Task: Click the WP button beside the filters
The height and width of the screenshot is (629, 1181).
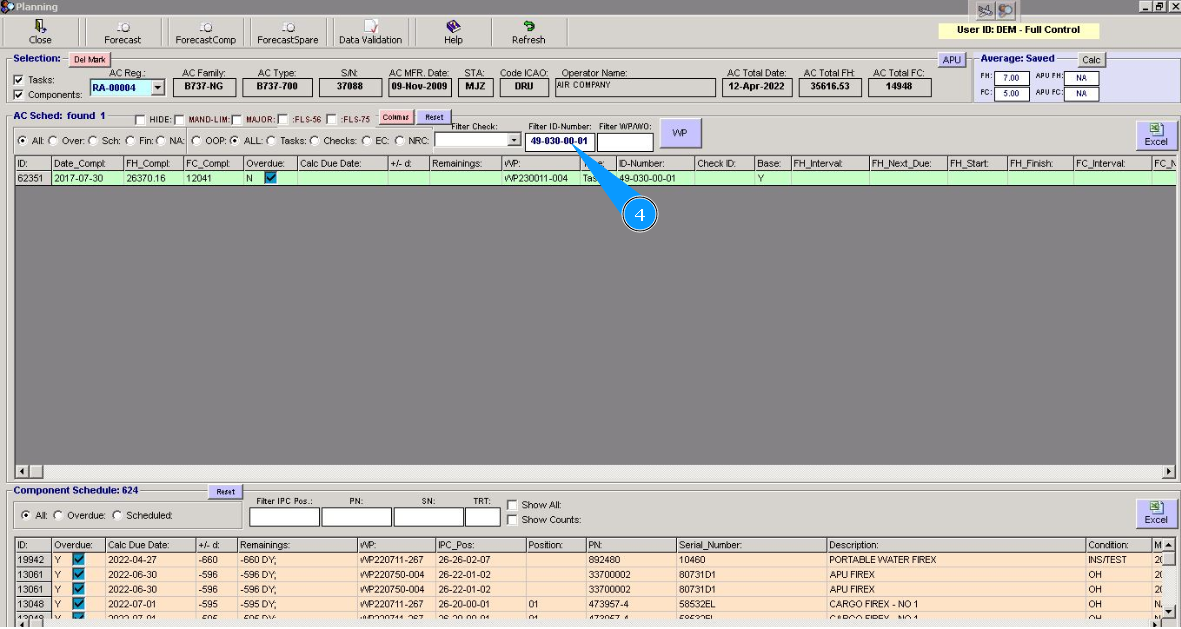Action: pyautogui.click(x=680, y=132)
